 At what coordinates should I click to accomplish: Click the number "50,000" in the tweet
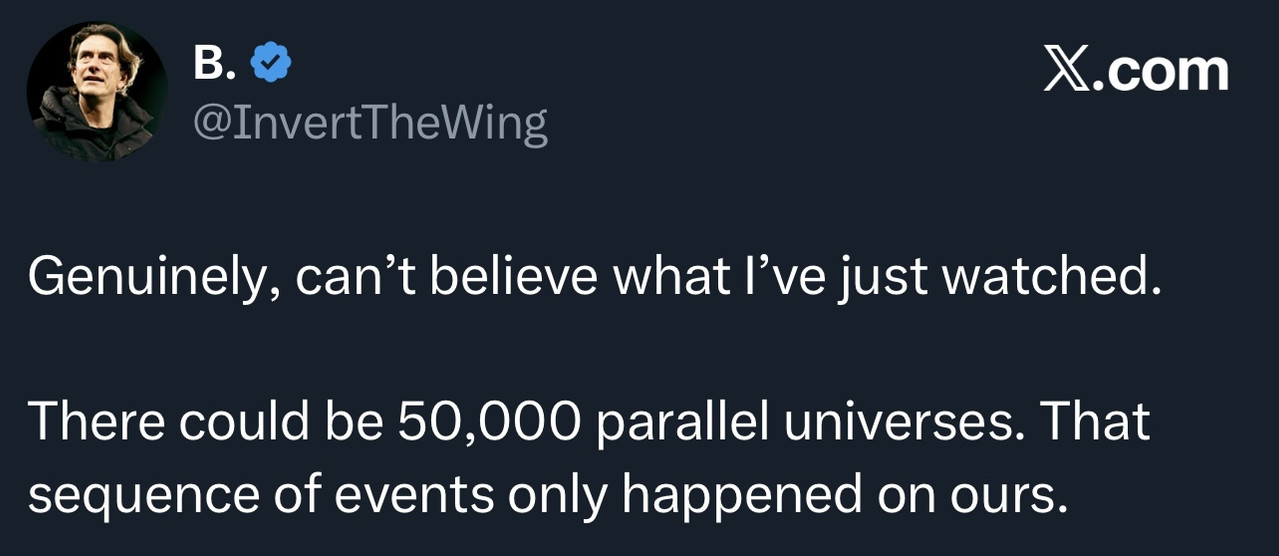point(489,423)
